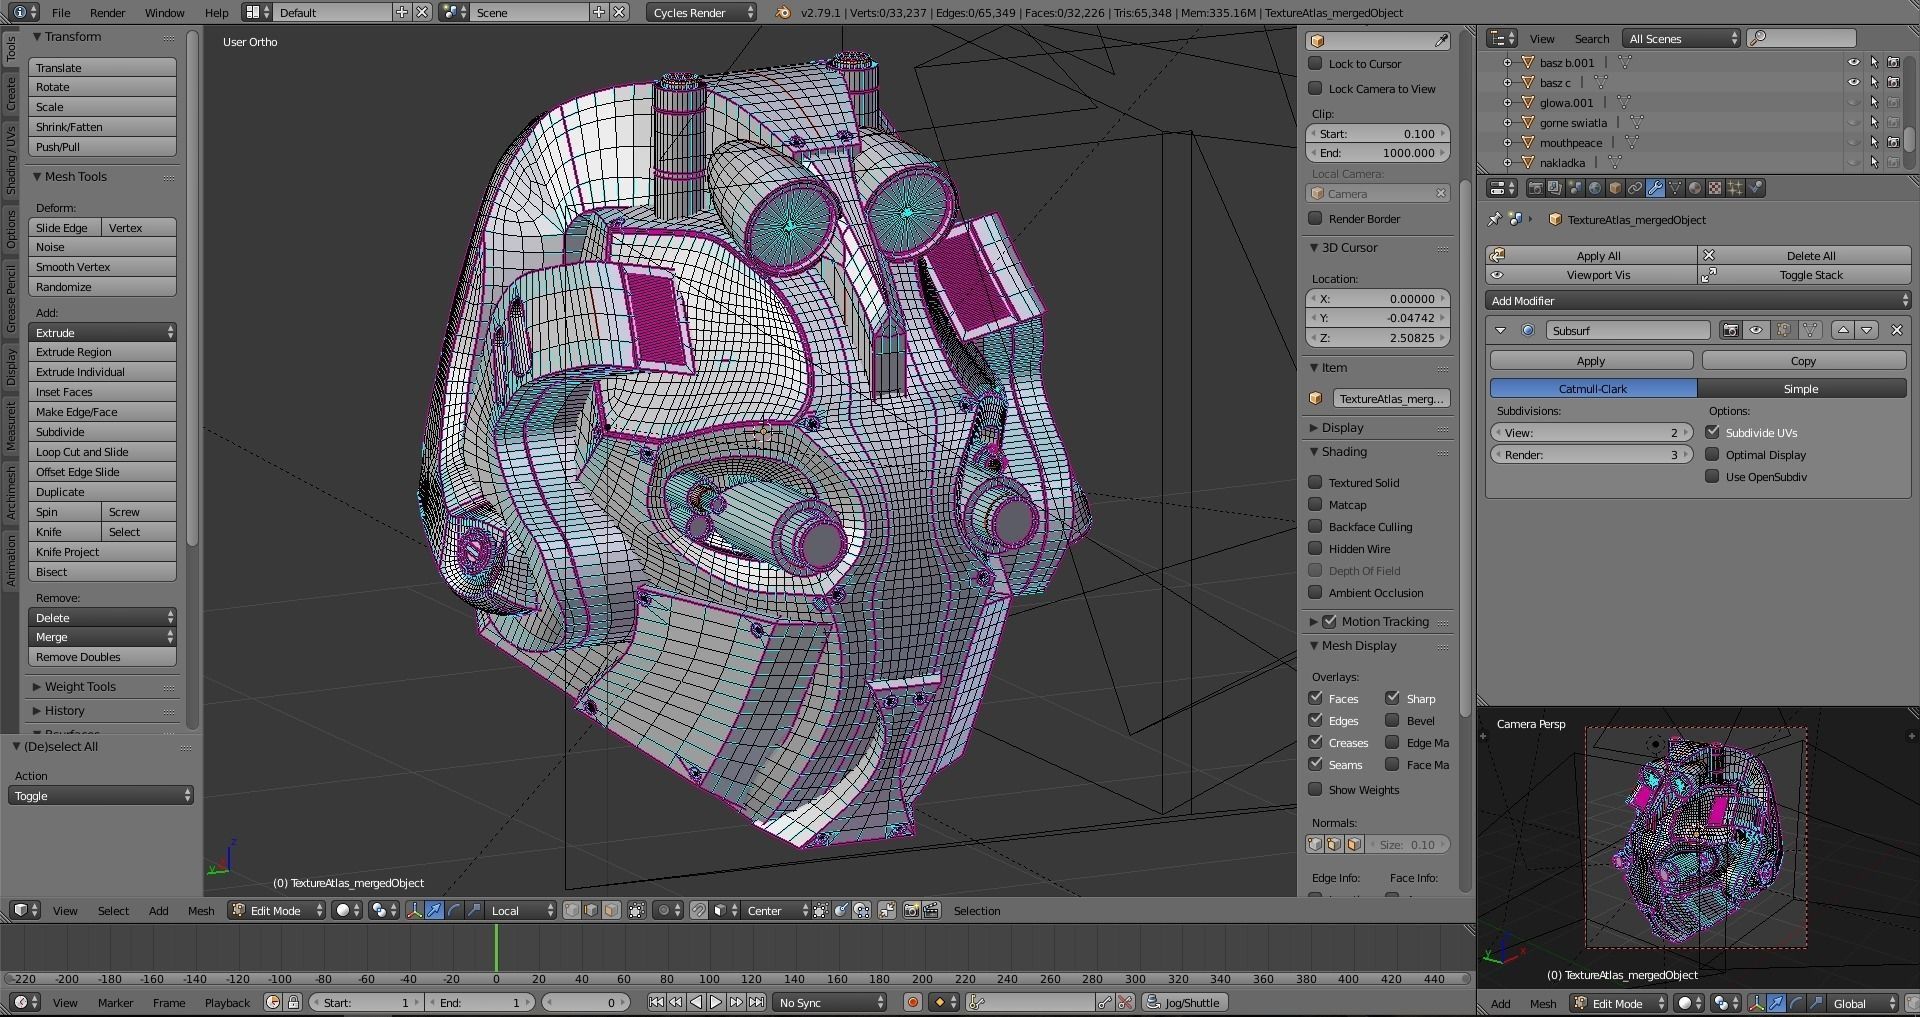Switch subdivision type to Simple

(x=1801, y=388)
